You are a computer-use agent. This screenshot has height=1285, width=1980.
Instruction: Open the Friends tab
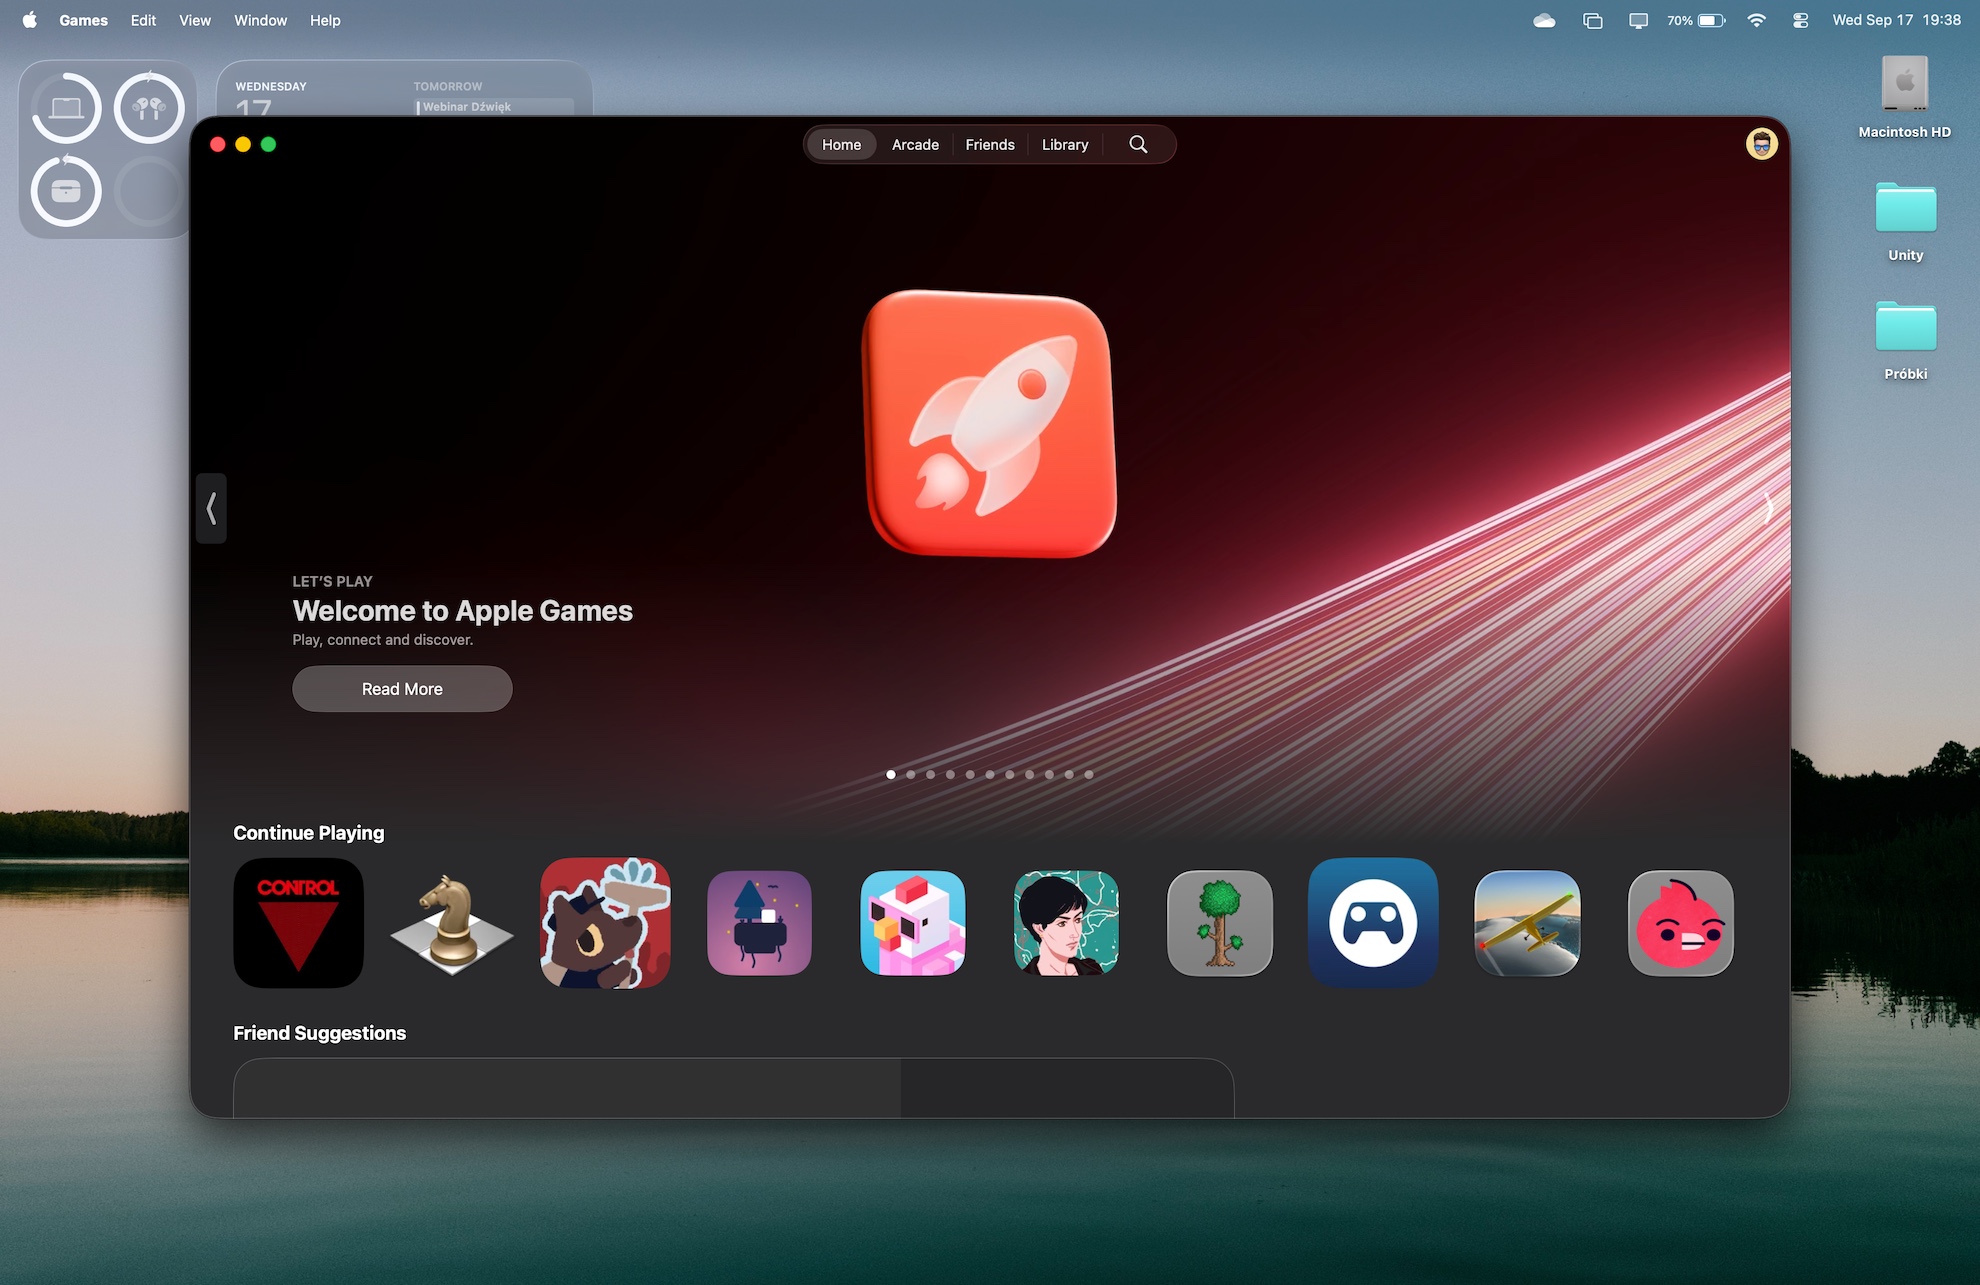pyautogui.click(x=990, y=144)
